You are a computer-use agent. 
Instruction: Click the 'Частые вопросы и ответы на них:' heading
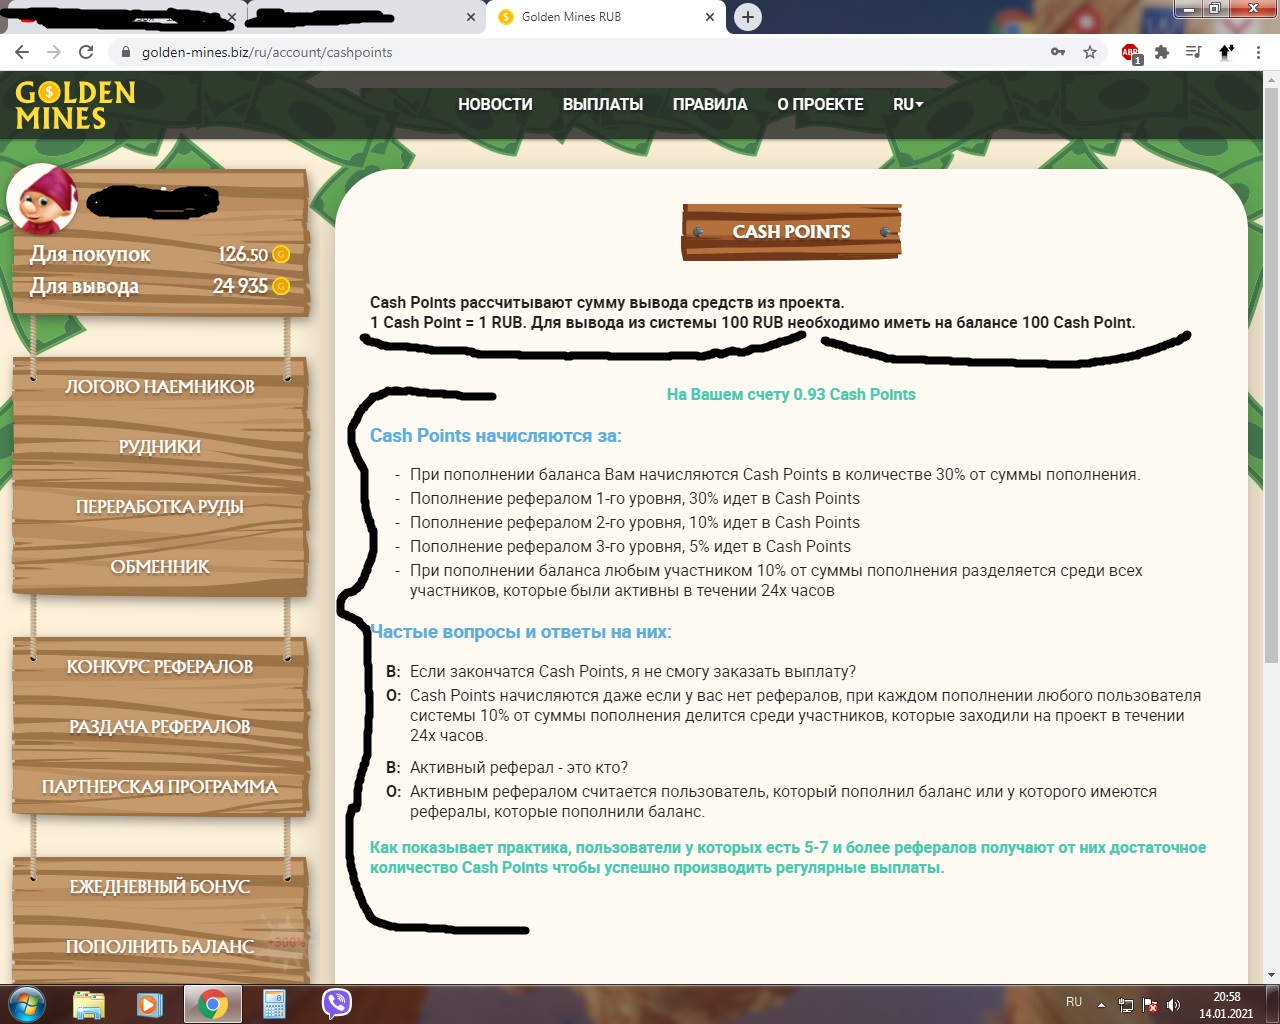click(x=521, y=632)
